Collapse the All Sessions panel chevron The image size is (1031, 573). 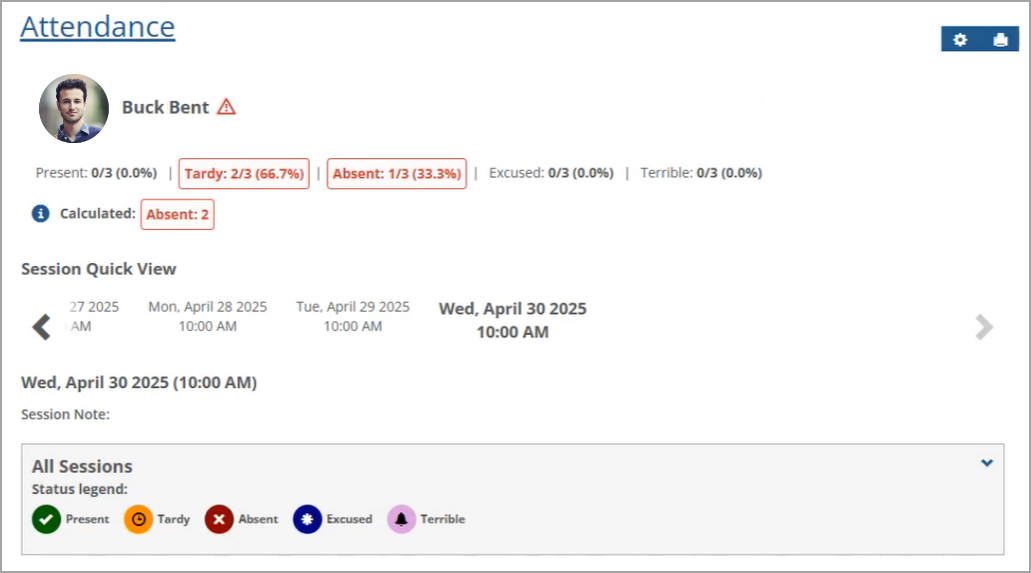click(986, 463)
